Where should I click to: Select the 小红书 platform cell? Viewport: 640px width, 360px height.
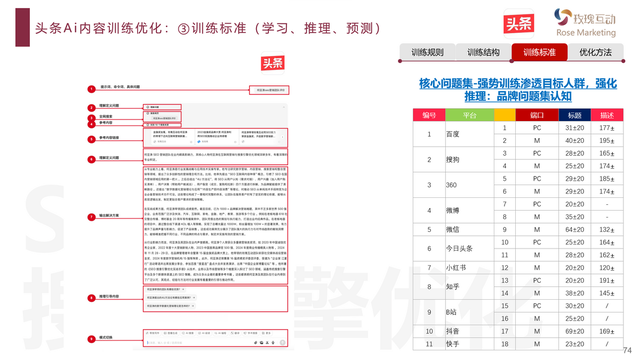pos(469,268)
